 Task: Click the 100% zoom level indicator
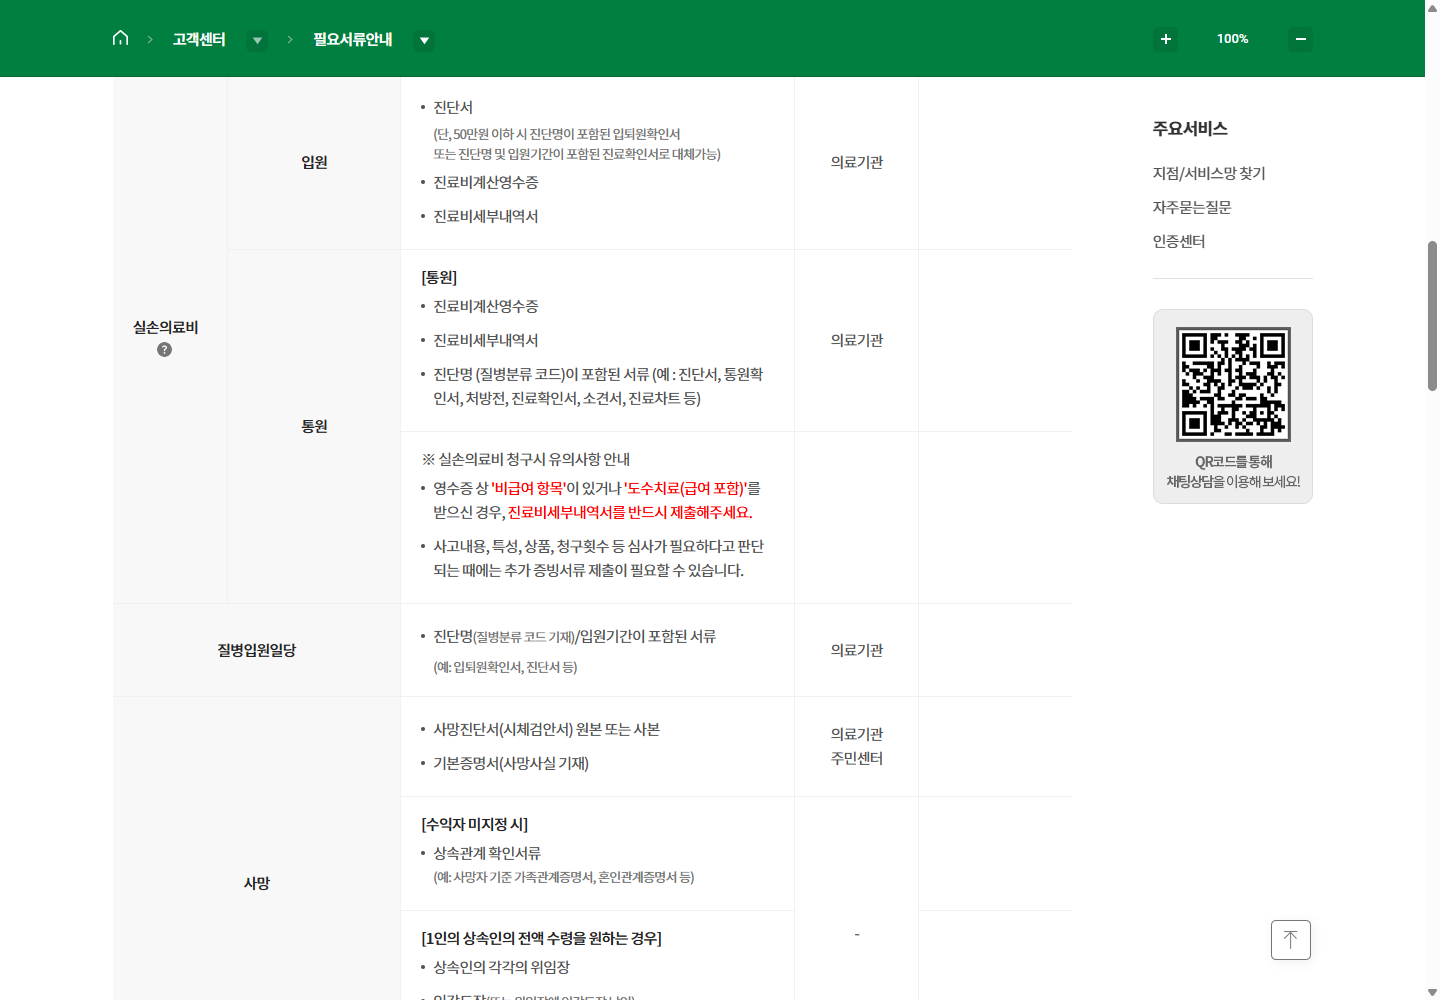click(1232, 39)
